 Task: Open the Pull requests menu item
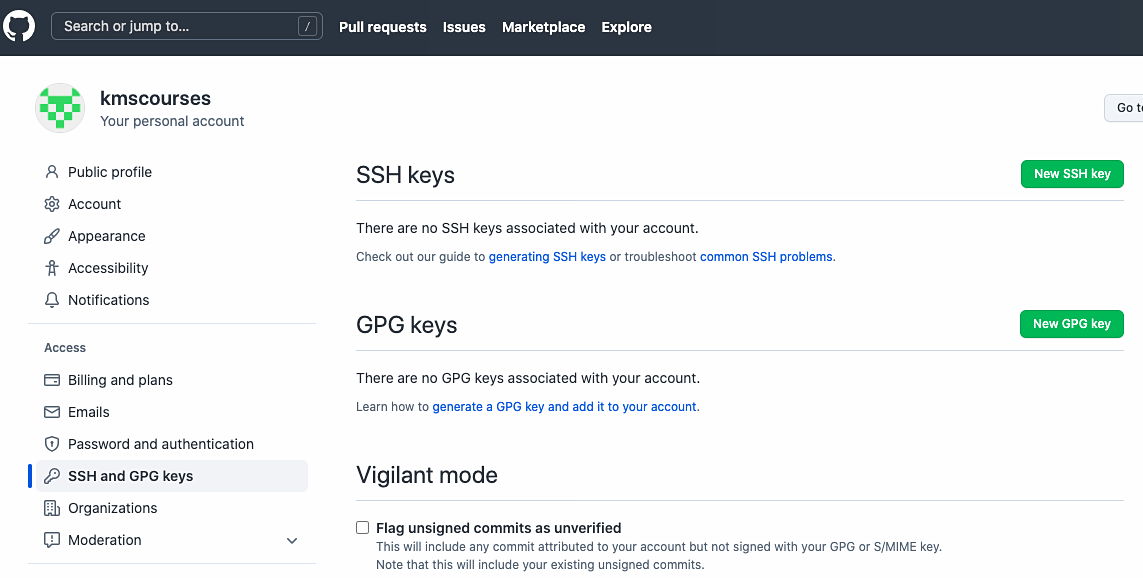382,27
